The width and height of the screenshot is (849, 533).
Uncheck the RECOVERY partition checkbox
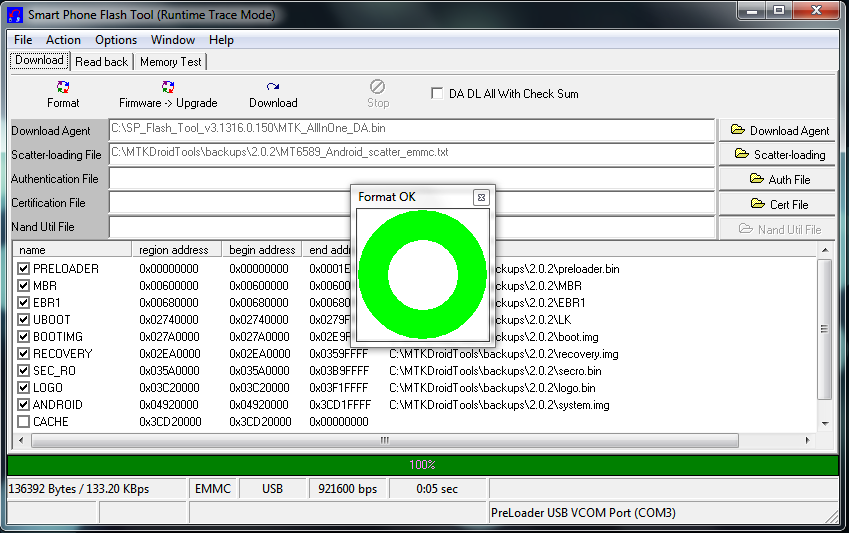pos(23,354)
